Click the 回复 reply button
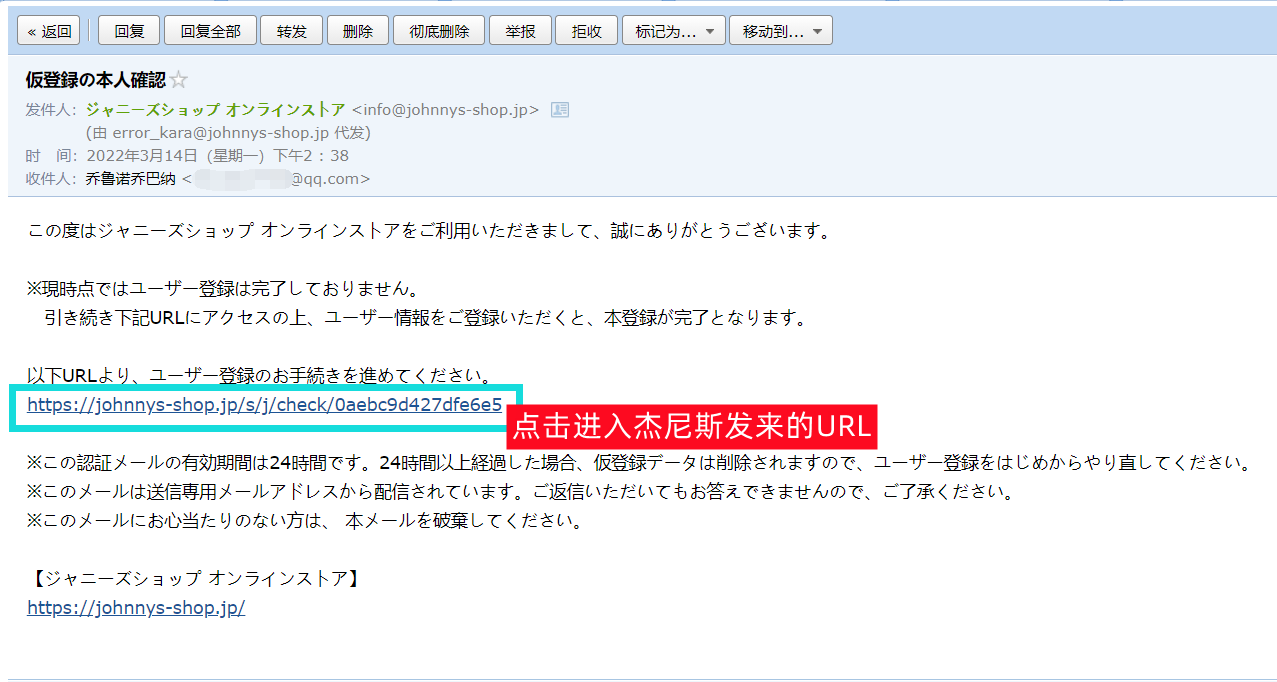 (130, 31)
